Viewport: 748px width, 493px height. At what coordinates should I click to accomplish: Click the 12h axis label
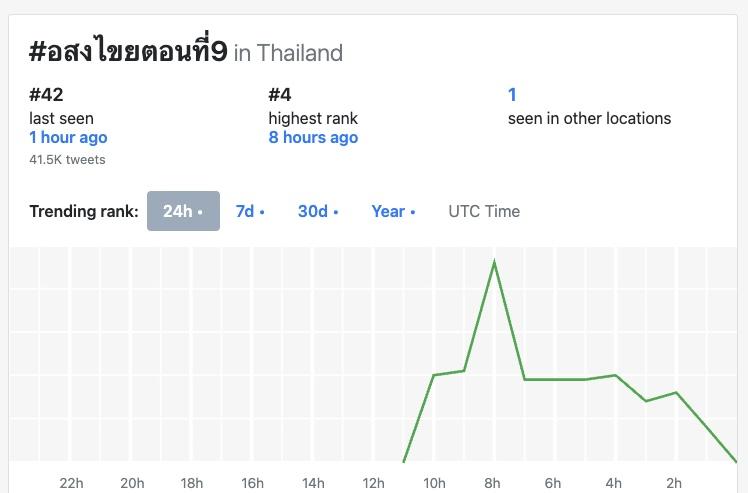point(373,483)
